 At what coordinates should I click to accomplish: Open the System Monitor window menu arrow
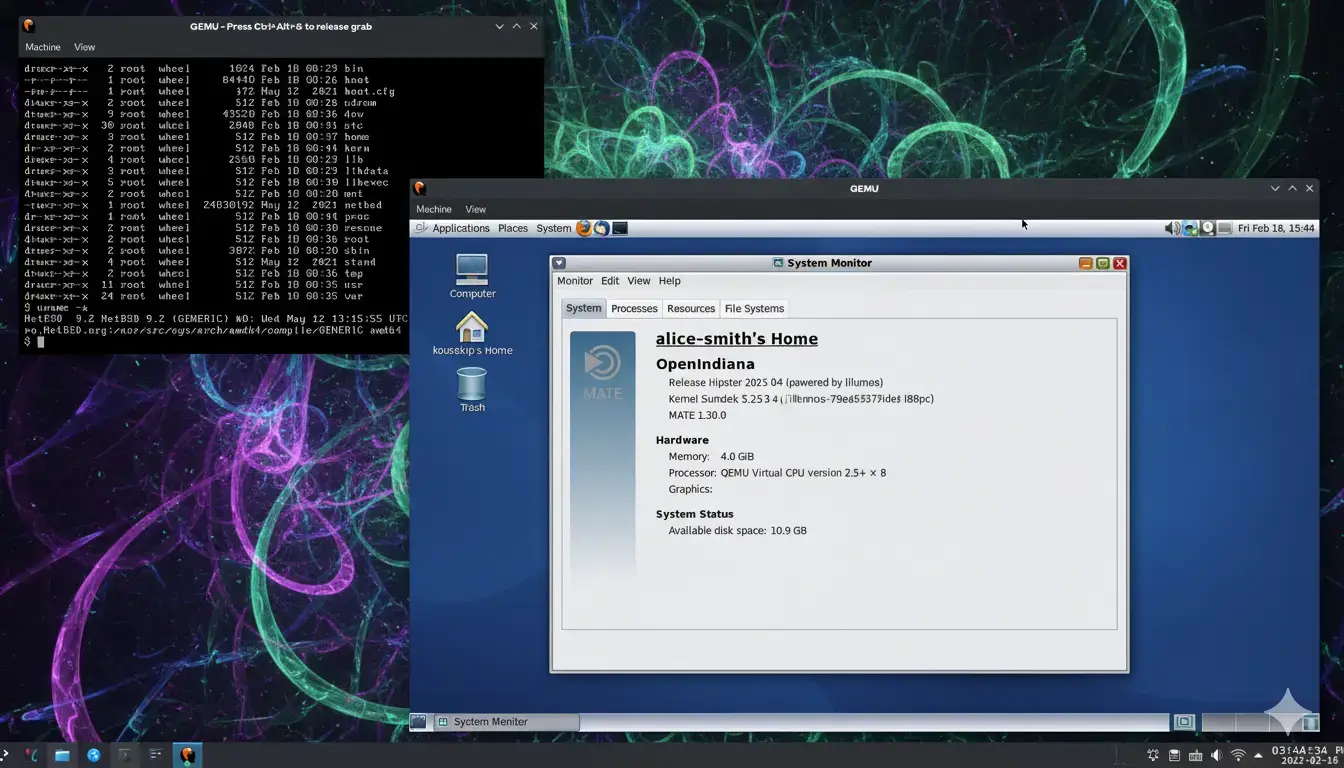tap(559, 263)
